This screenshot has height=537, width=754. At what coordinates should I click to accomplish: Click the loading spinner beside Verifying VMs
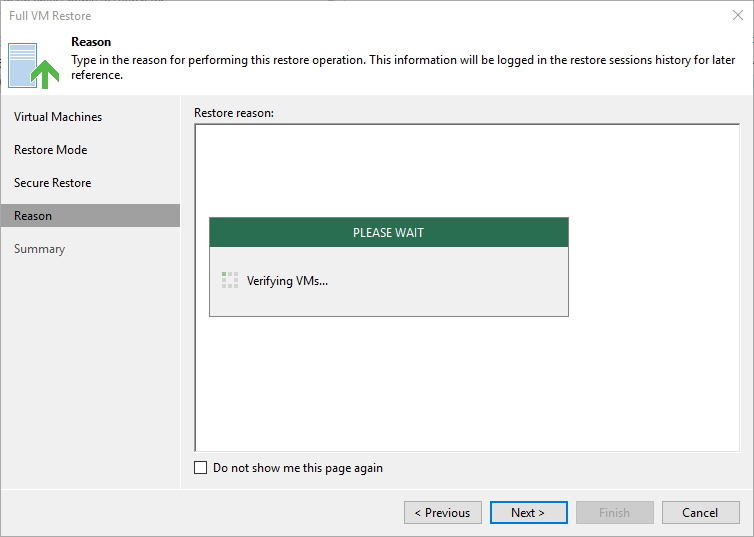(x=230, y=280)
